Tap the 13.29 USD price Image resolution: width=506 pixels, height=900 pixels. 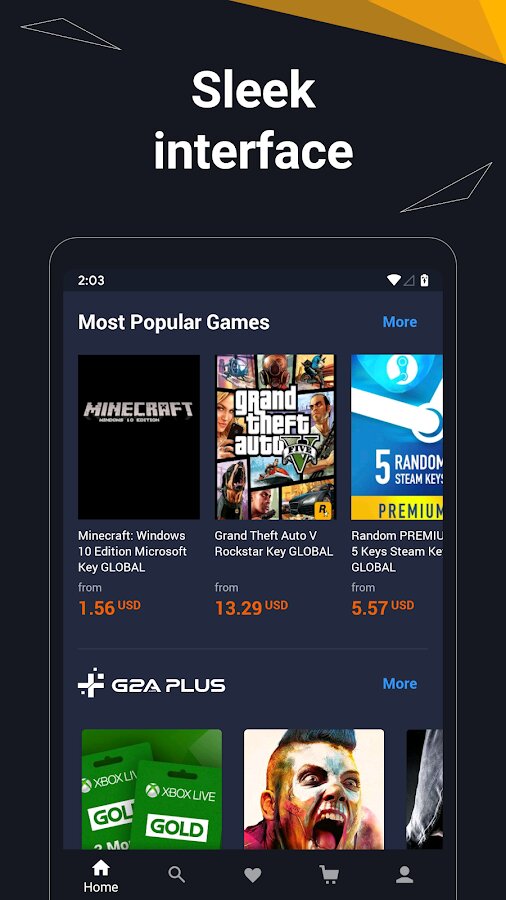(x=251, y=607)
